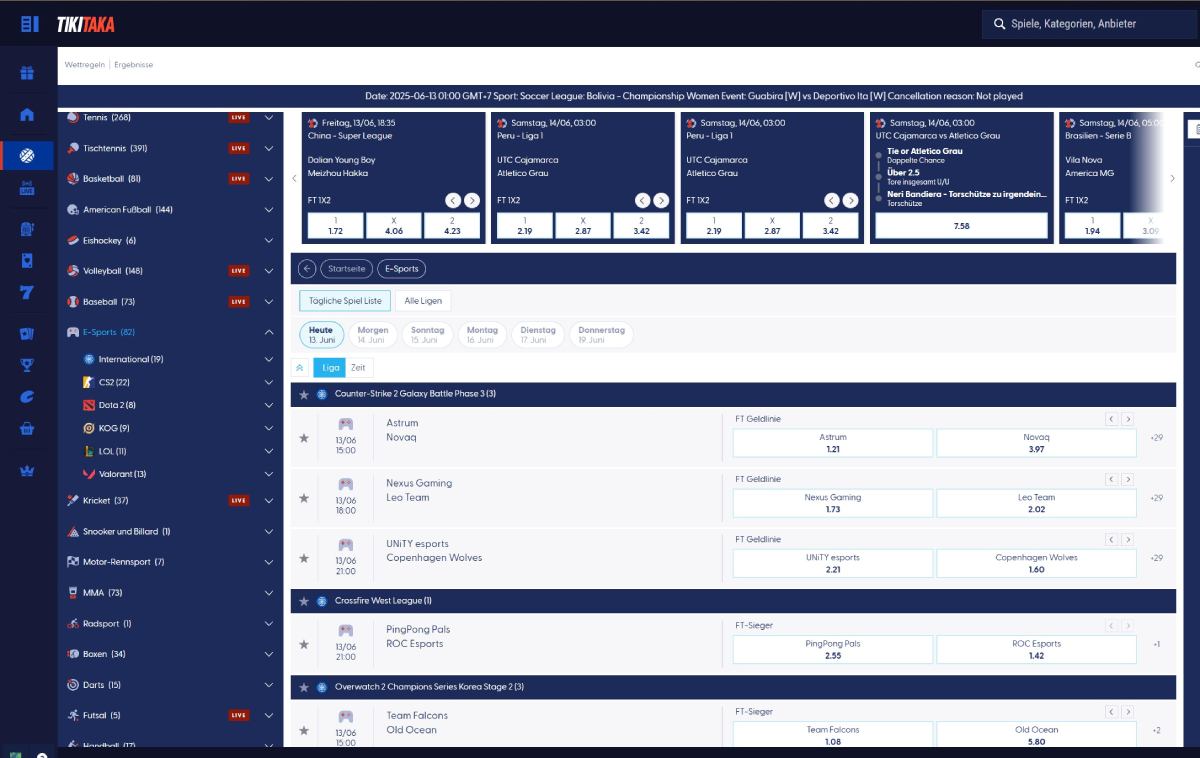Screen dimensions: 1200x758
Task: Toggle the hamburger menu next to TikiTaka logo
Action: [x=29, y=24]
